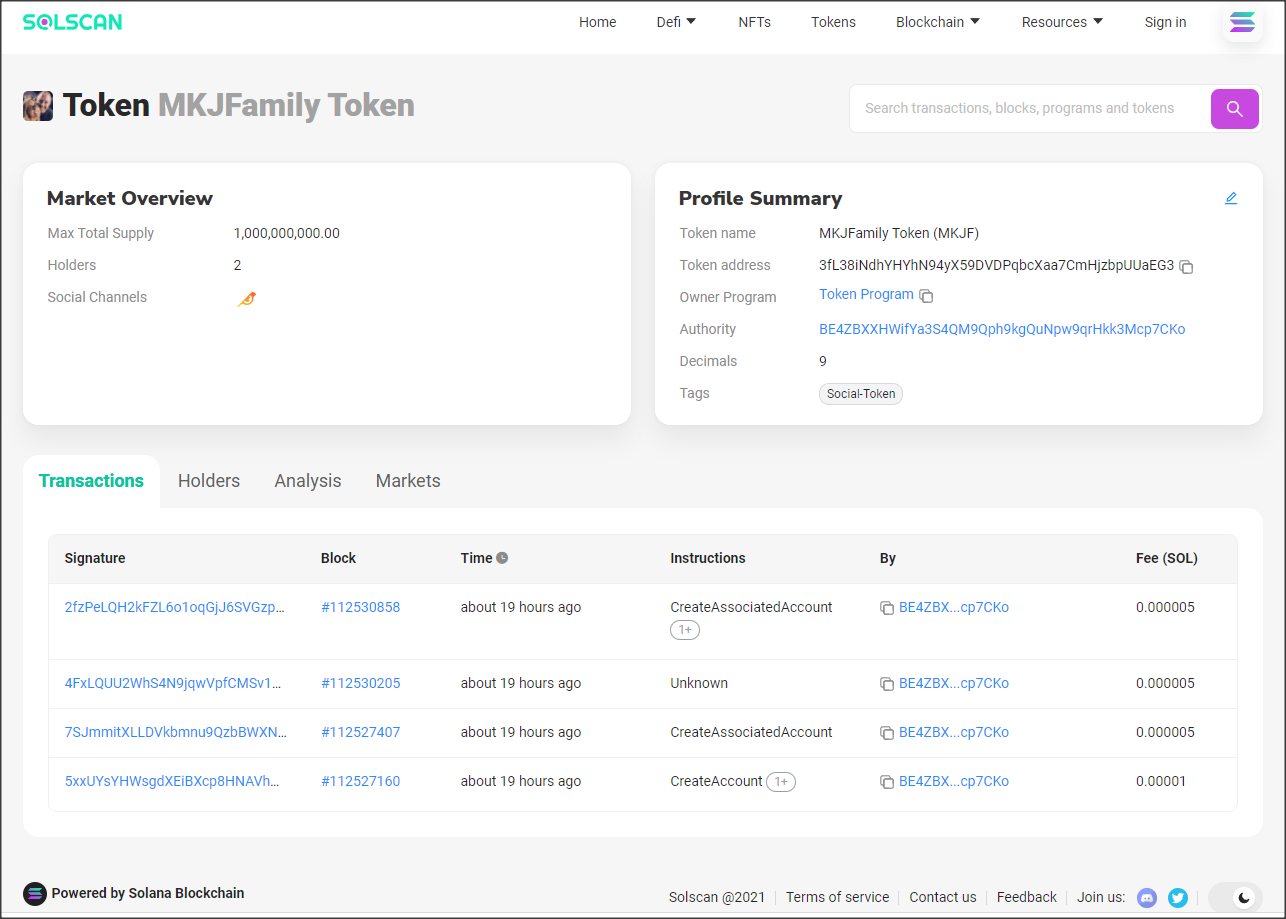
Task: Expand the Resources dropdown
Action: 1062,21
